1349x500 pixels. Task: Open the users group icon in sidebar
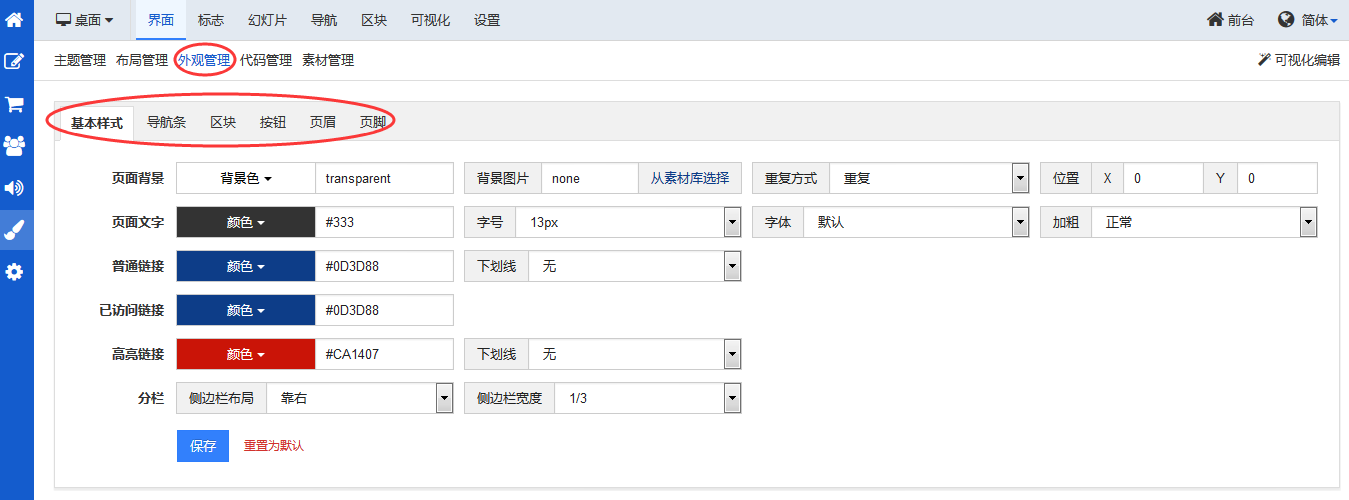15,146
